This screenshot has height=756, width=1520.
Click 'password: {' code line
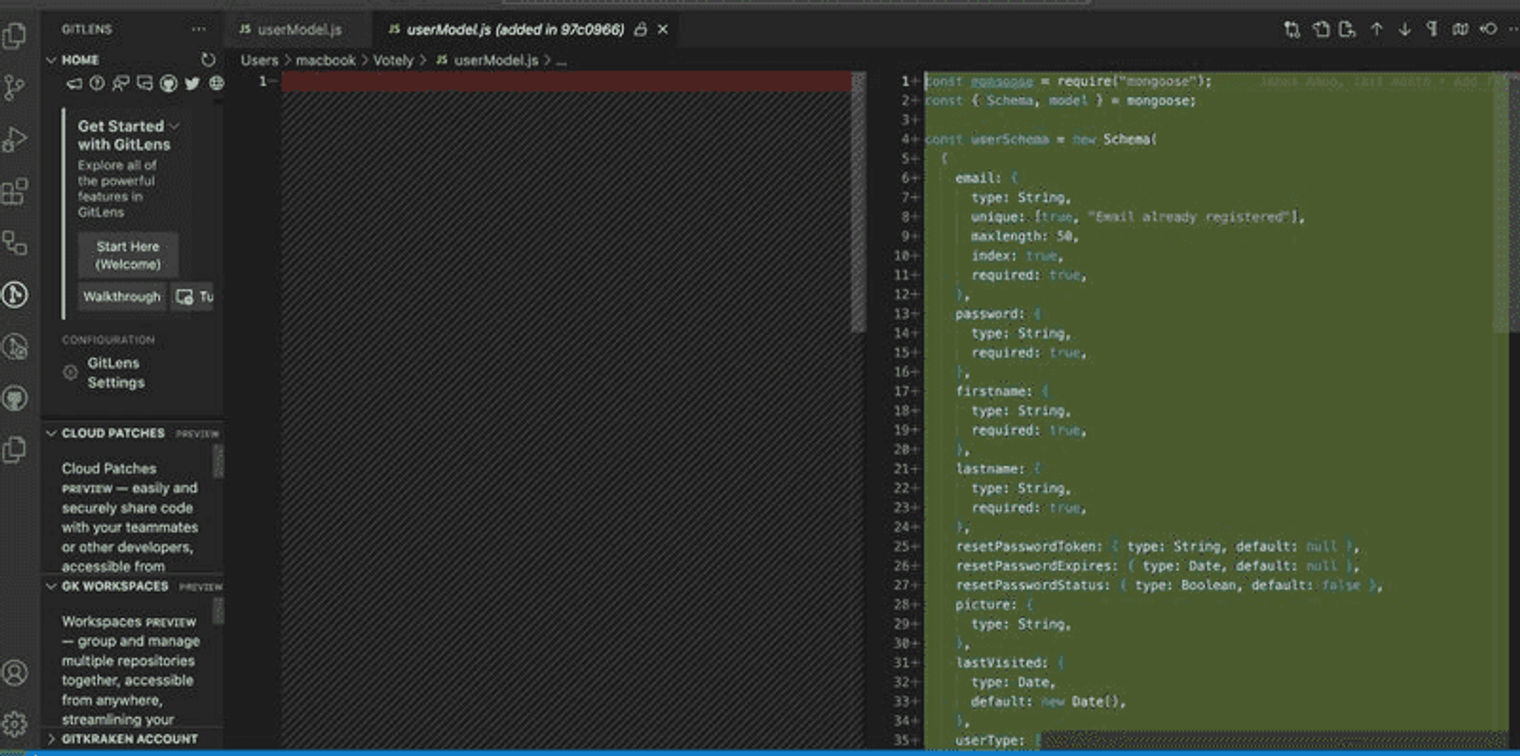point(998,313)
